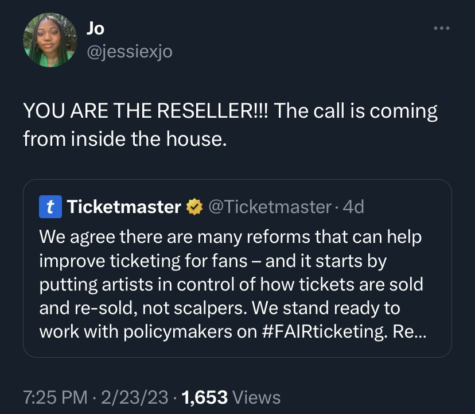Image resolution: width=475 pixels, height=414 pixels.
Task: Click the Ticketmaster account name
Action: point(124,207)
